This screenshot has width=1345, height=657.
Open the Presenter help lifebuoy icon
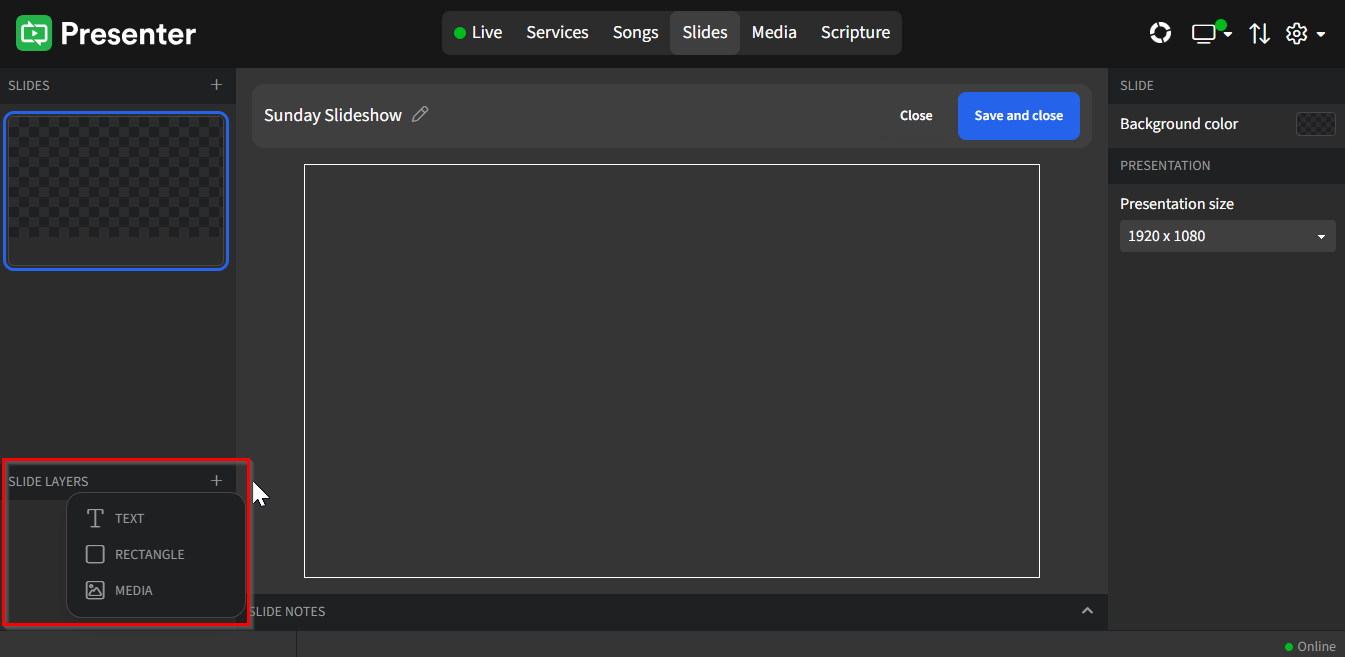coord(1160,32)
